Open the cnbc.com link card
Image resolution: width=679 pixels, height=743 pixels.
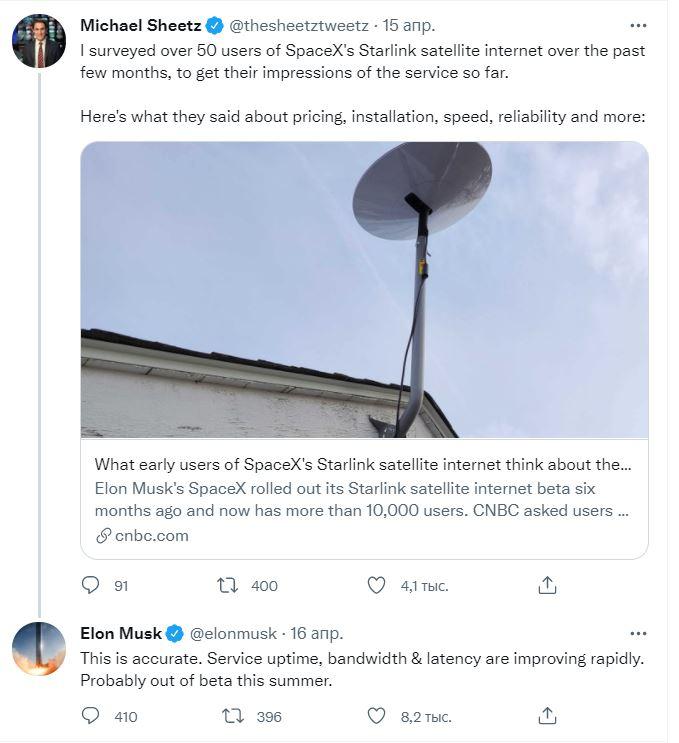tap(364, 499)
